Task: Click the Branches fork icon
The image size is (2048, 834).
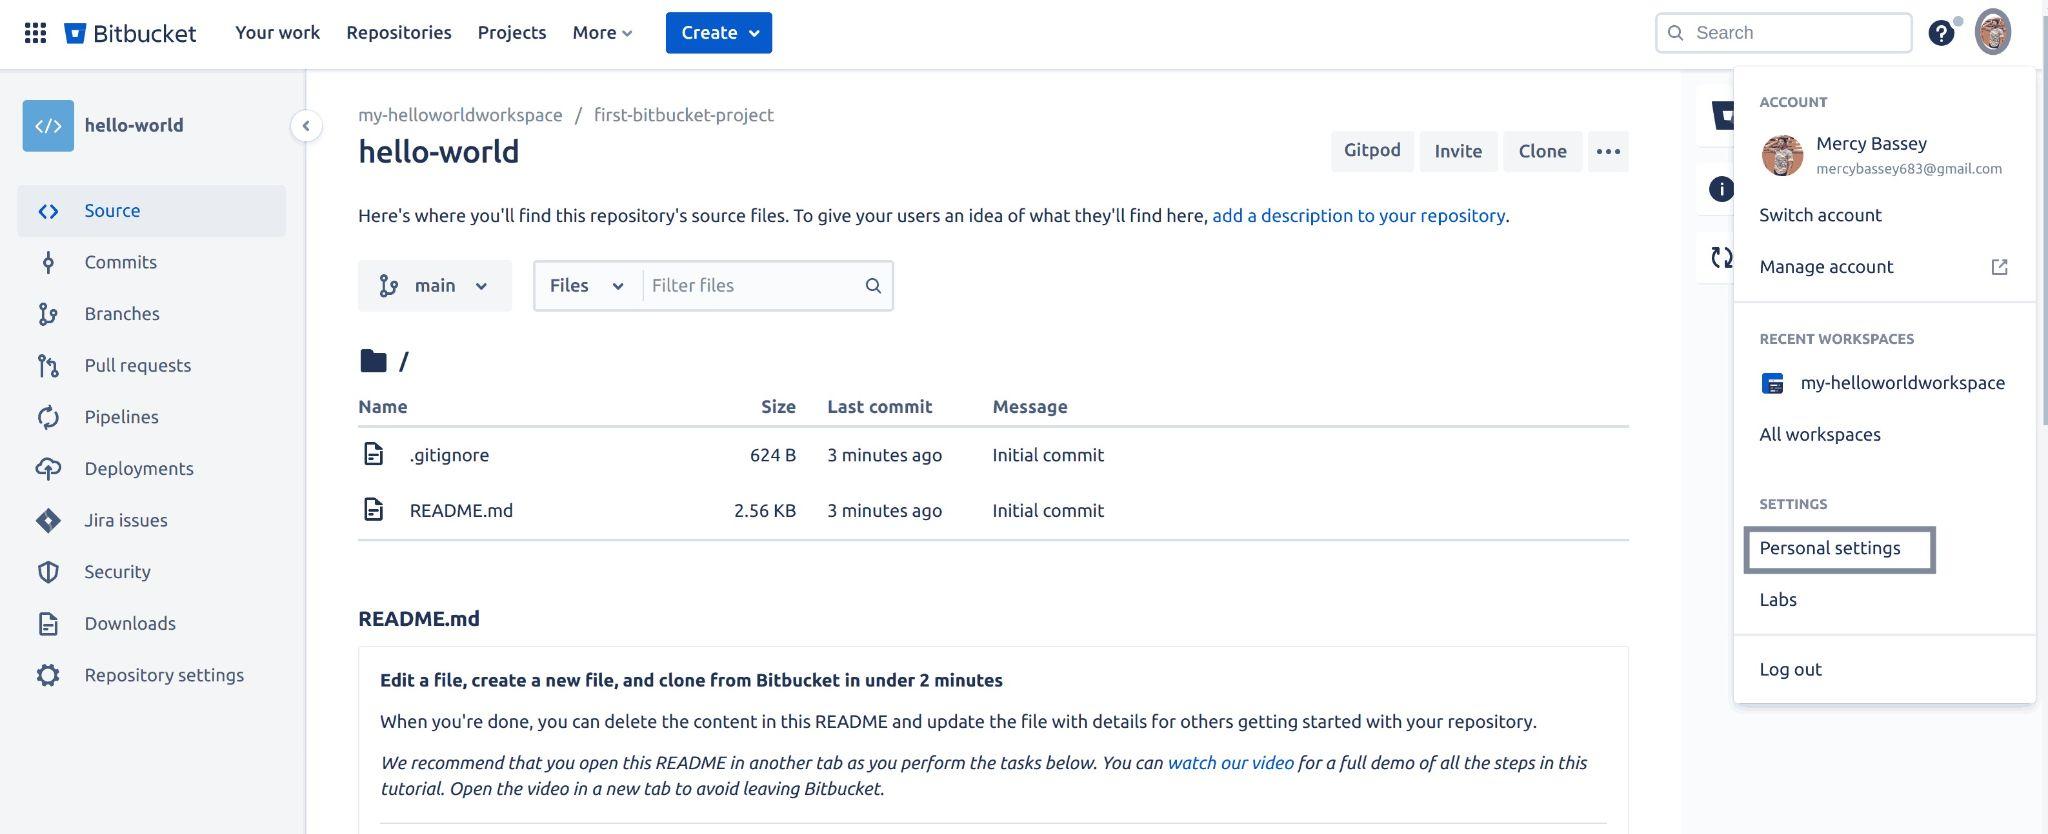Action: 48,314
